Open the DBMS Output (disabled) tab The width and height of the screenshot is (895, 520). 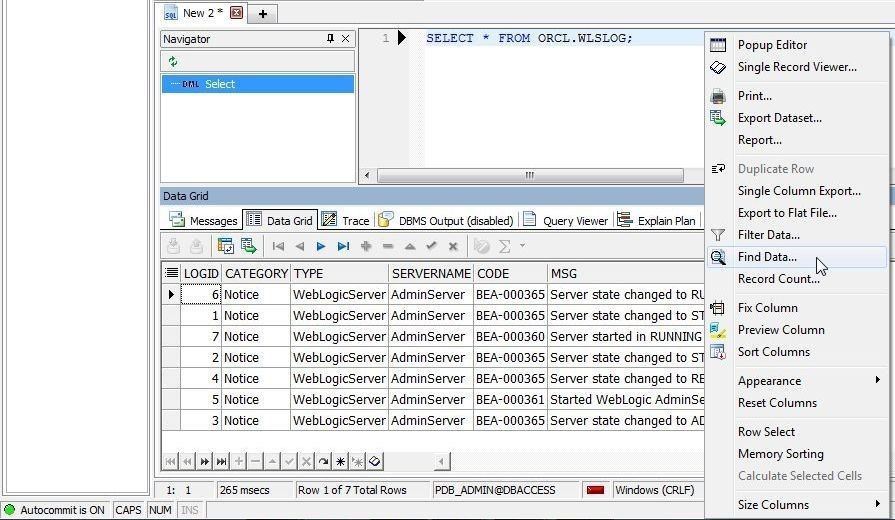tap(446, 220)
